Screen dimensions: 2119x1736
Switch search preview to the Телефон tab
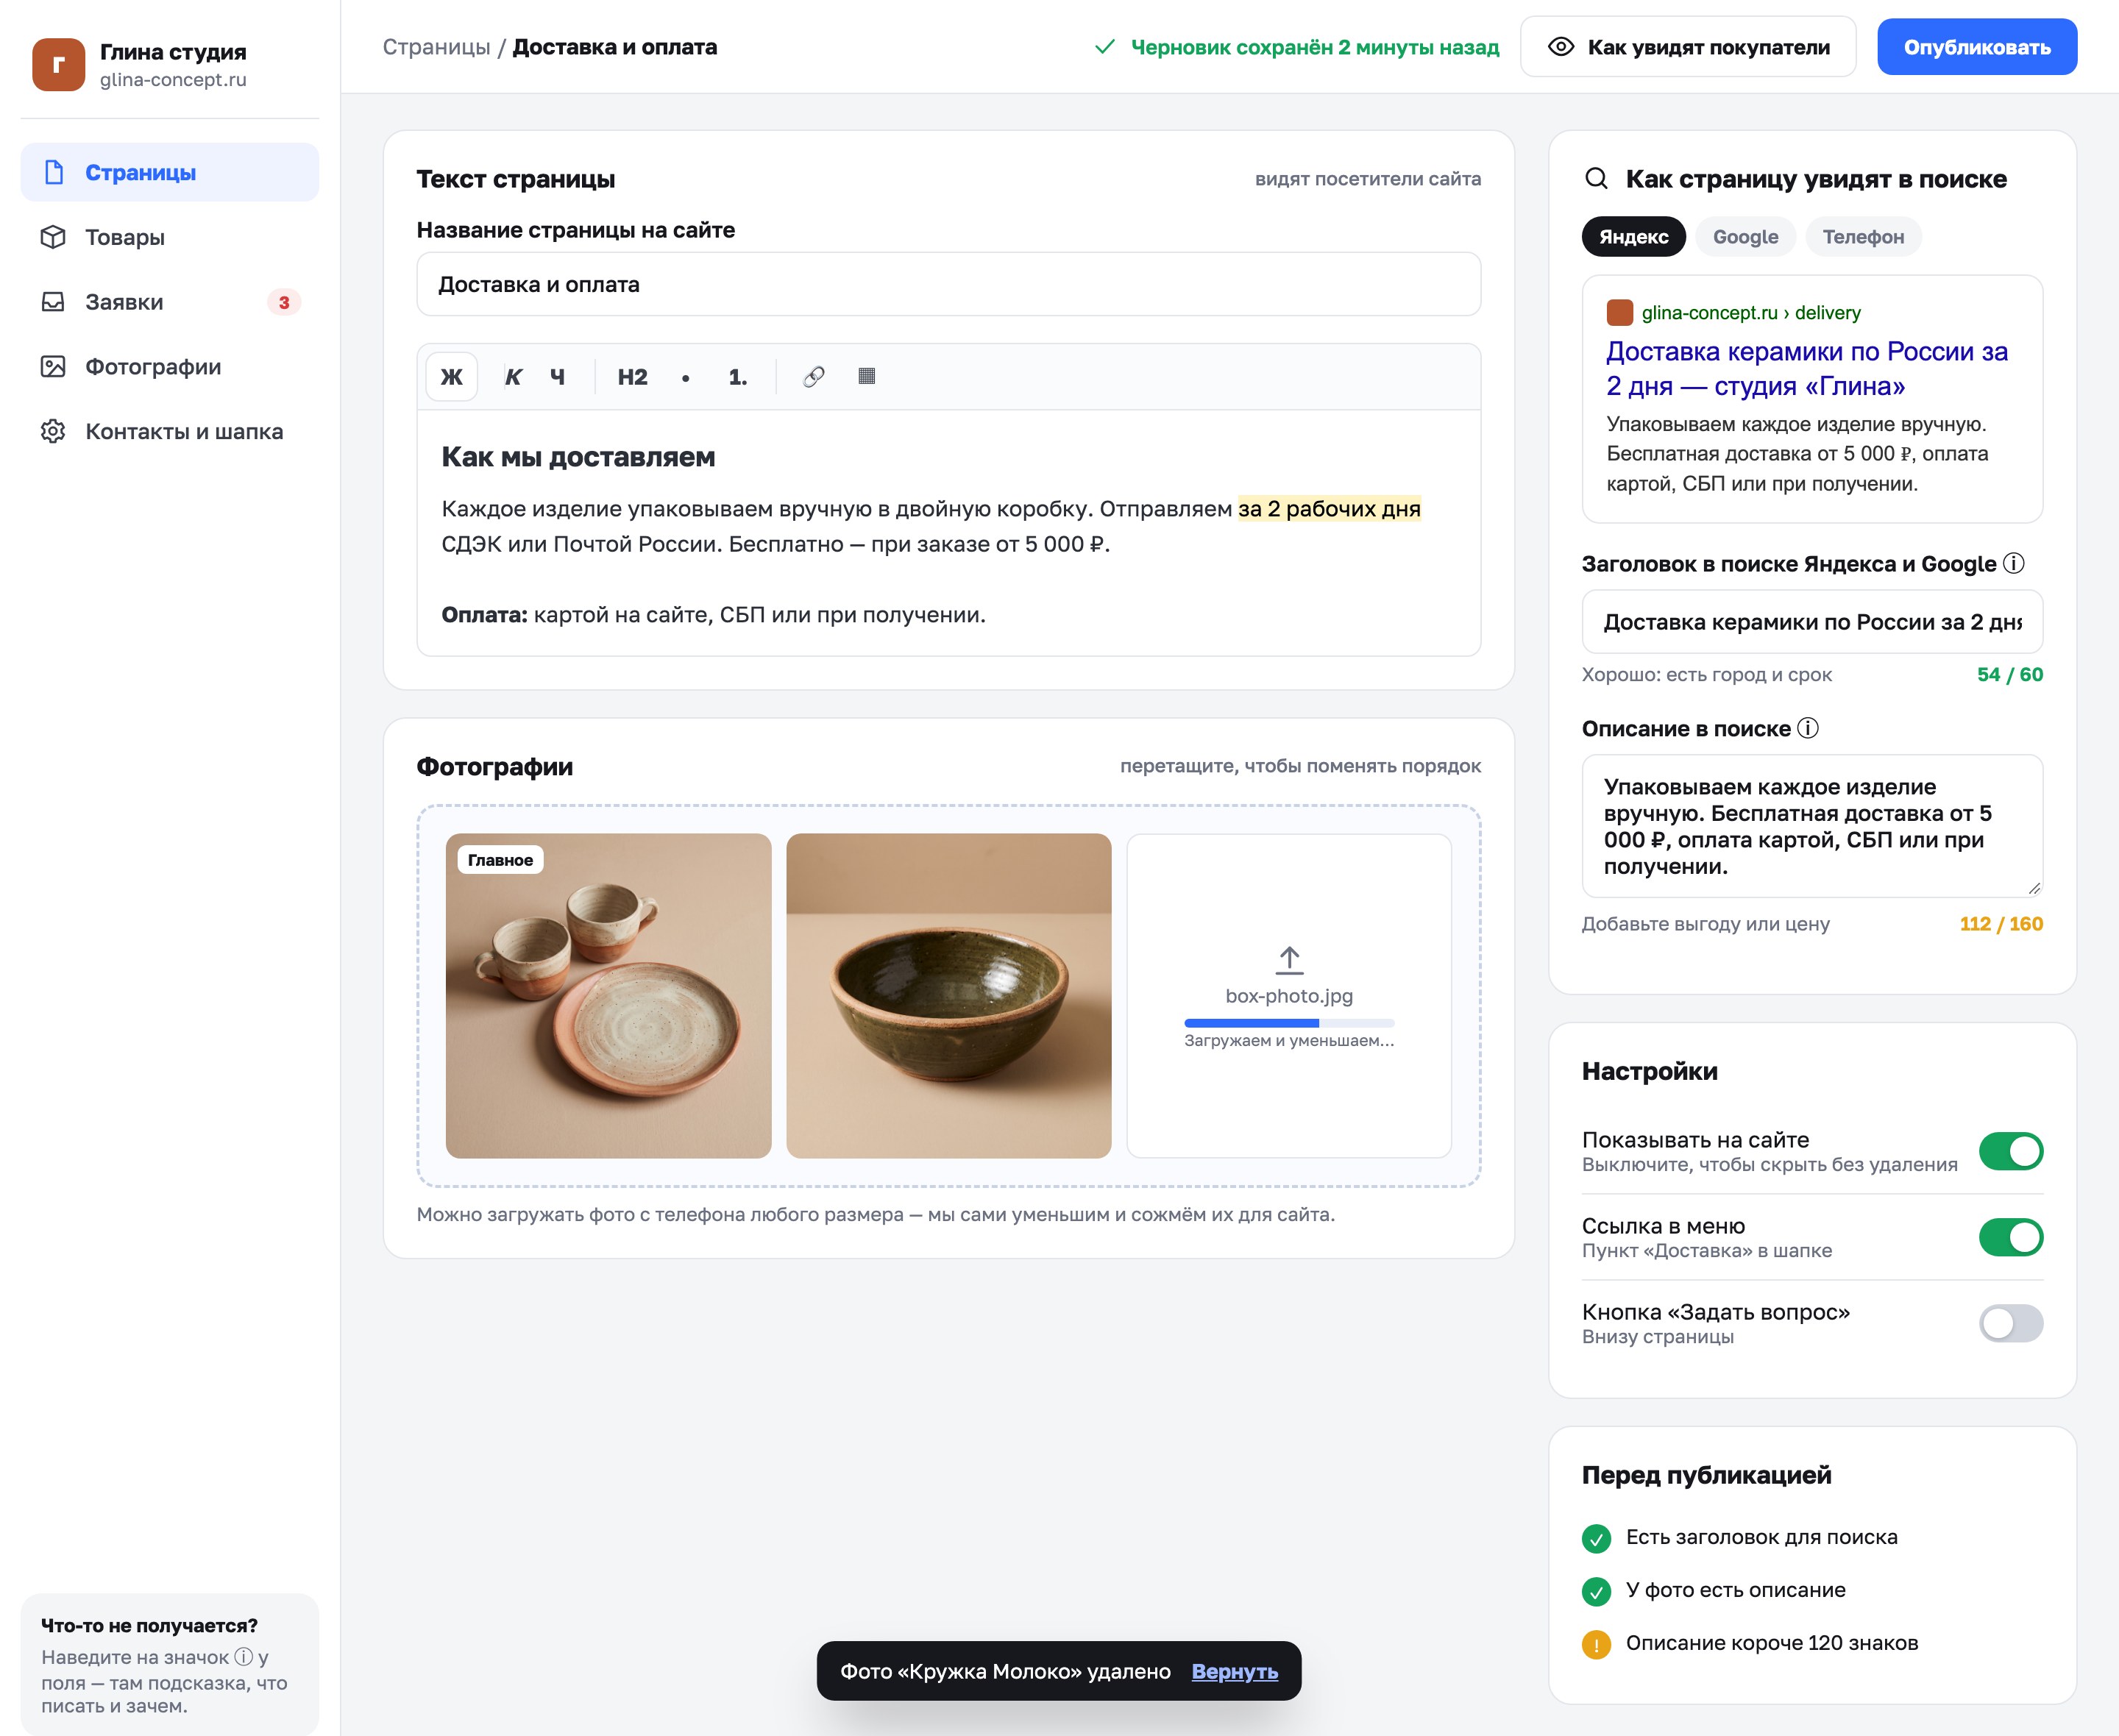tap(1863, 237)
